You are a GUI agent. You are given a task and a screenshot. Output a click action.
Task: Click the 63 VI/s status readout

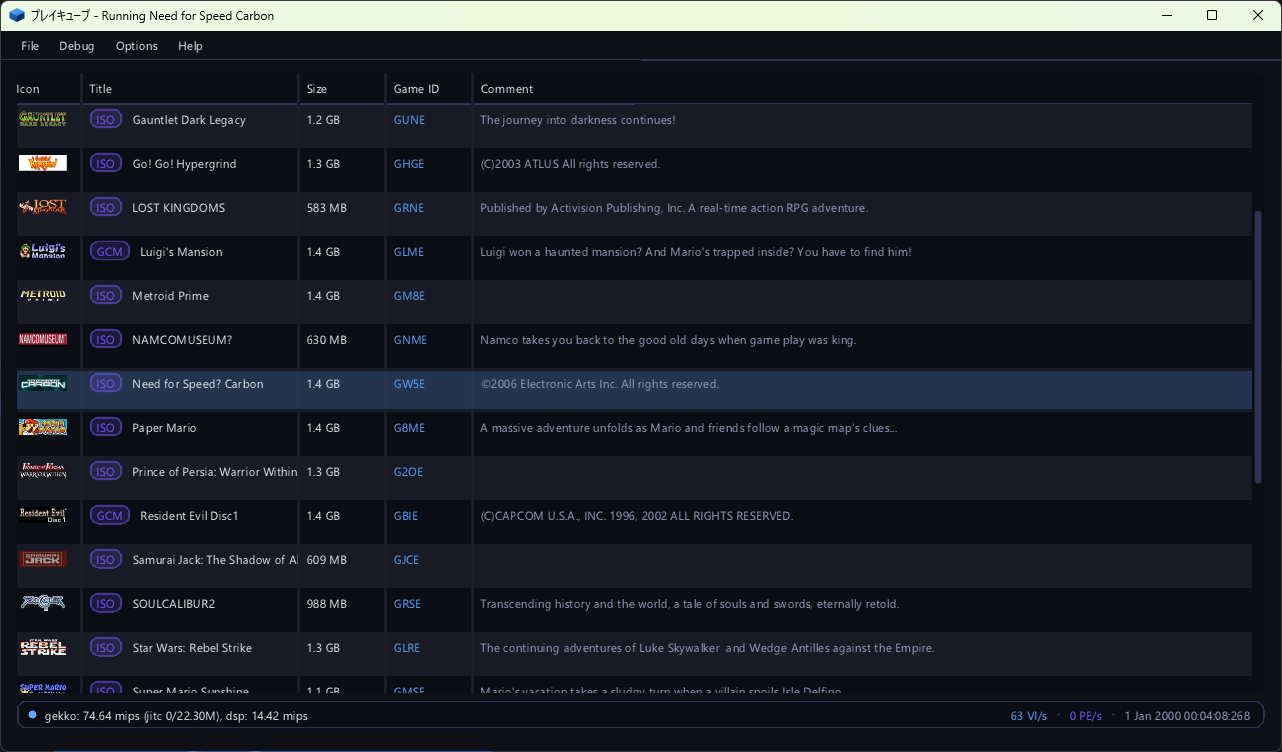click(x=1029, y=716)
